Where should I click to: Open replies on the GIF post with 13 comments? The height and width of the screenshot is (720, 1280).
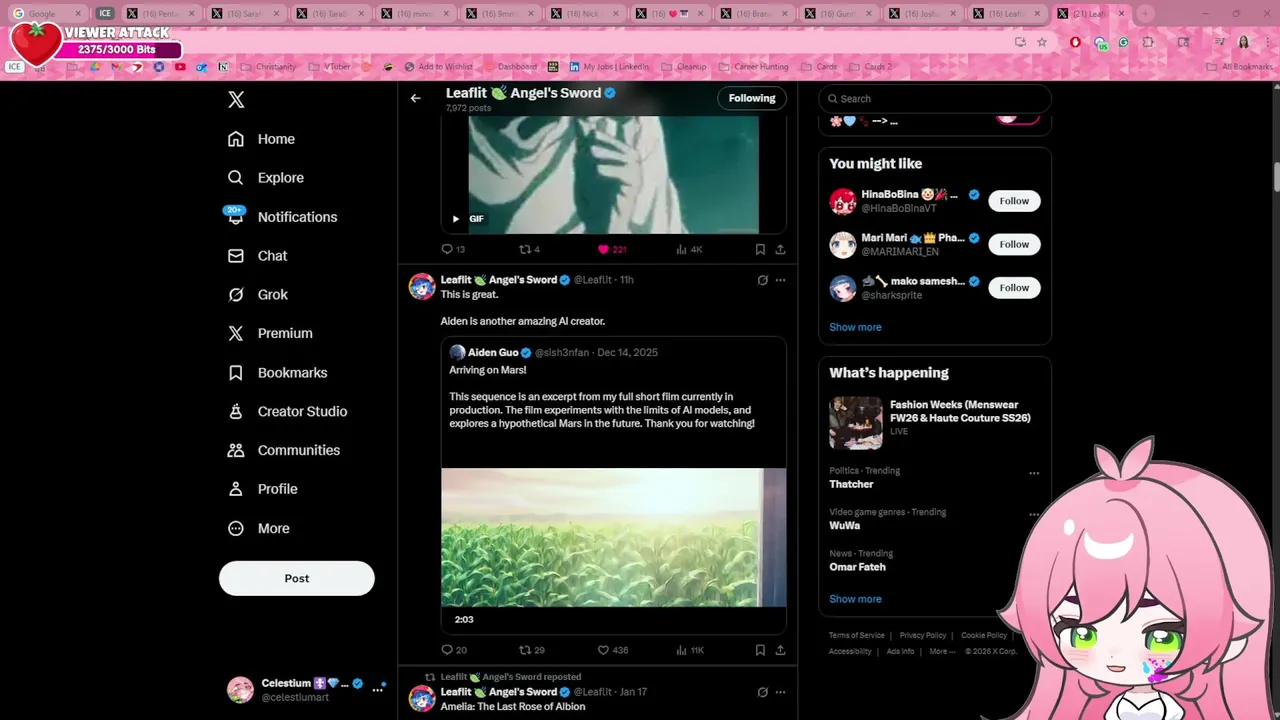pos(453,249)
